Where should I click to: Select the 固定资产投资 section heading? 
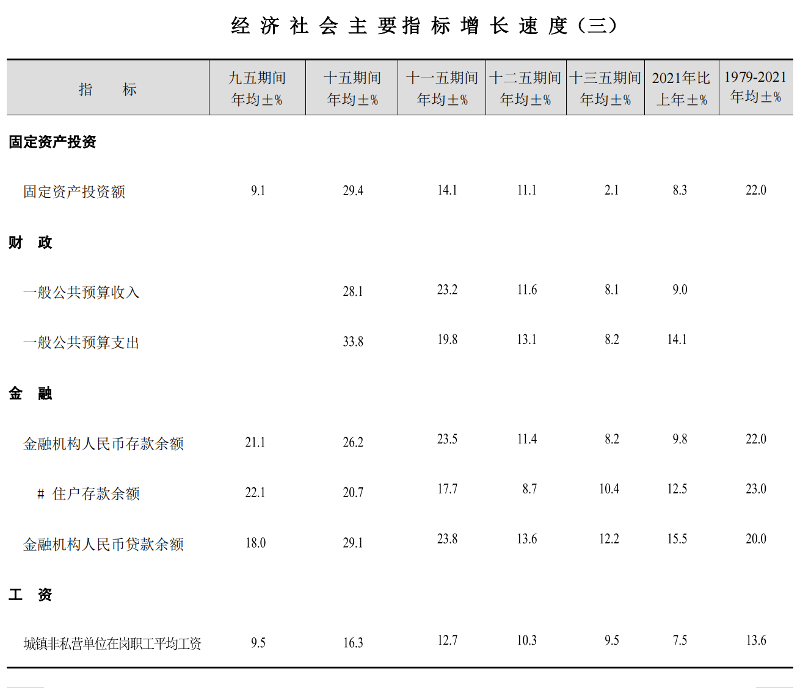[x=53, y=142]
